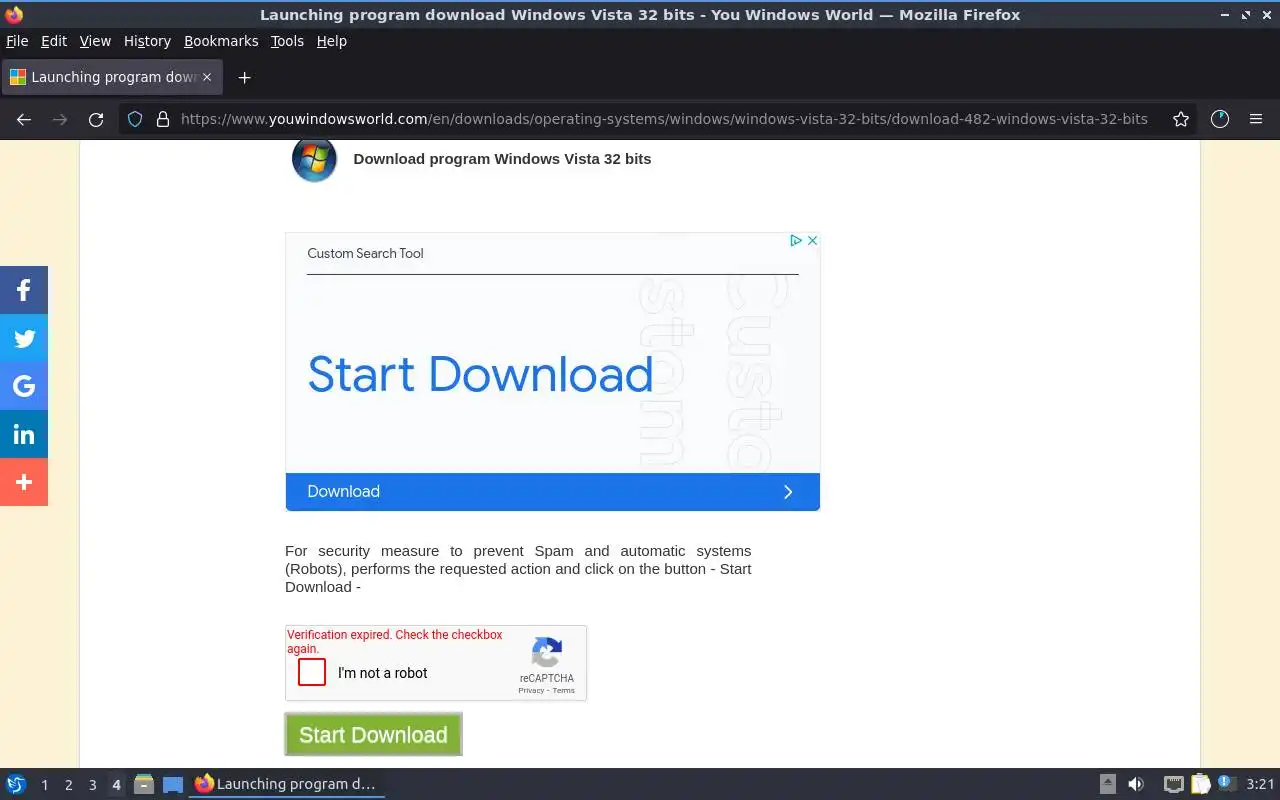Close the Custom Search Tool ad

812,240
